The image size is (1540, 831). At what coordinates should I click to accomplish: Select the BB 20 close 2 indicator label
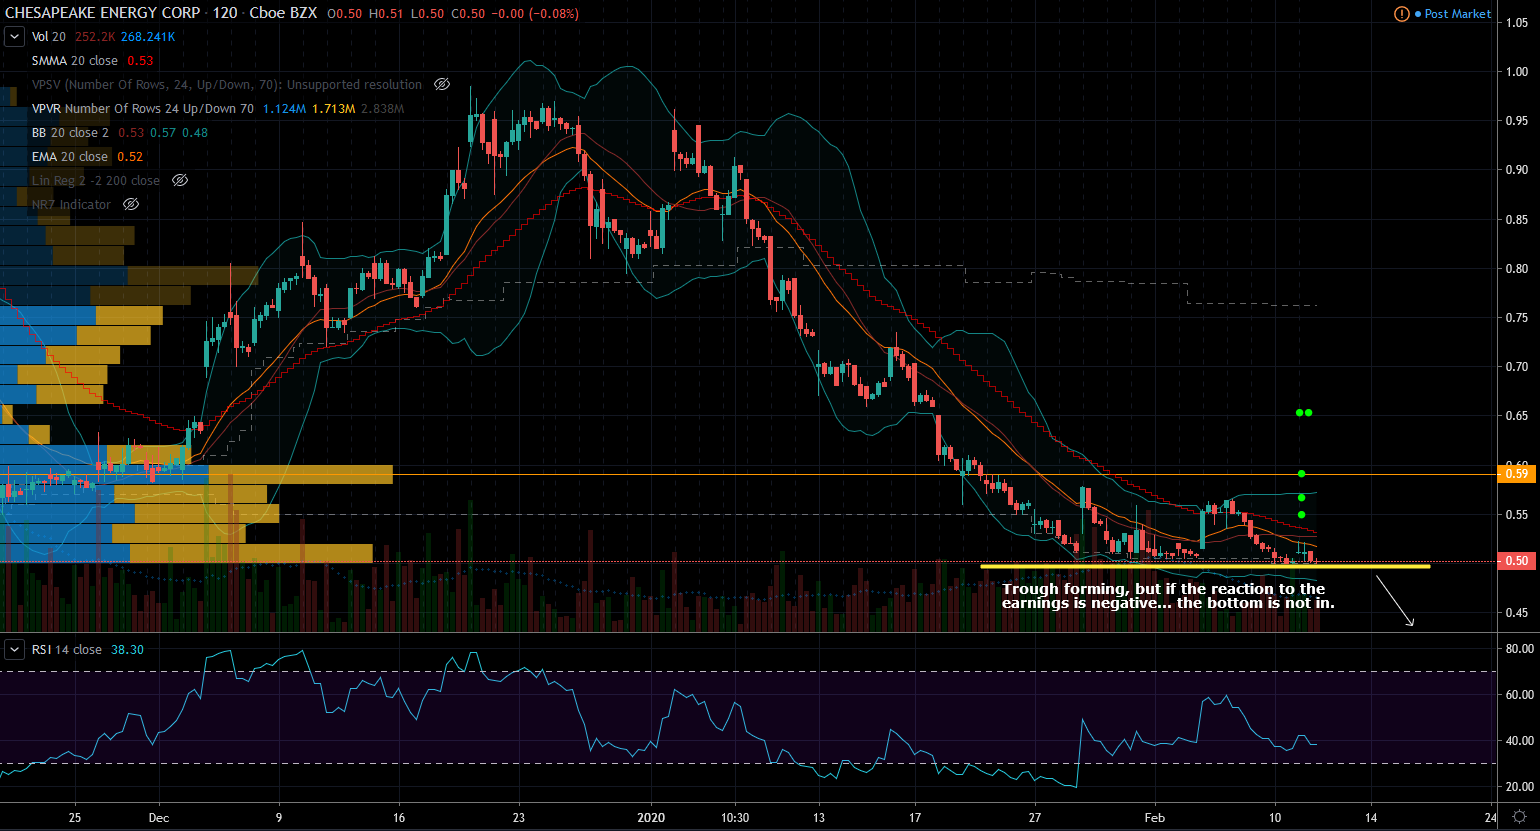(x=70, y=133)
